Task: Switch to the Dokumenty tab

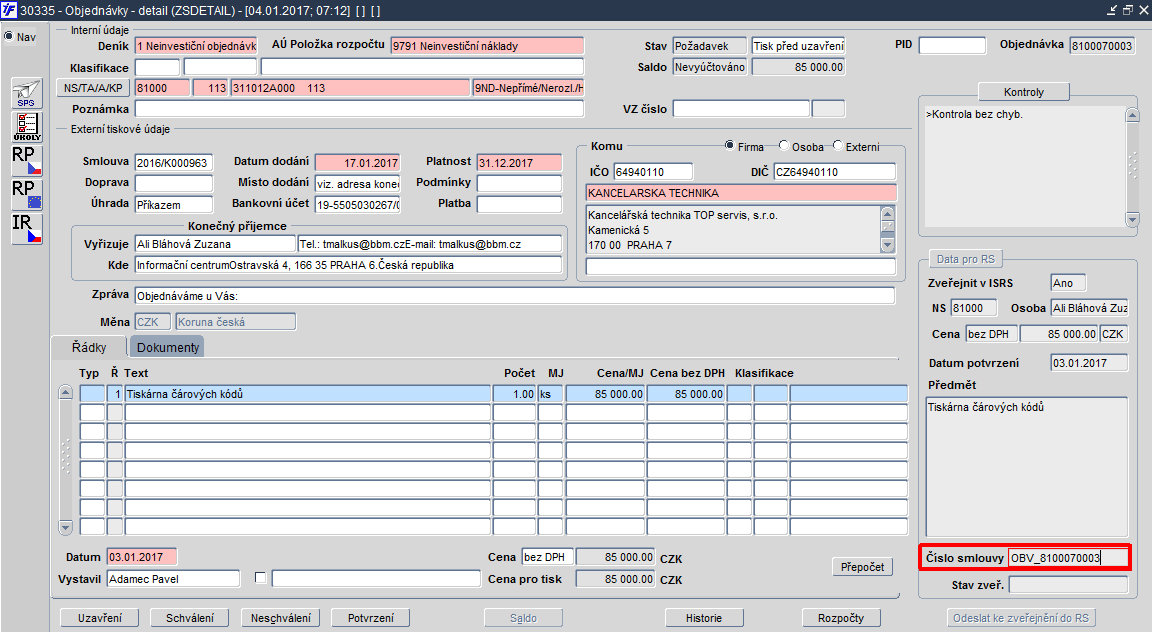Action: click(x=167, y=347)
